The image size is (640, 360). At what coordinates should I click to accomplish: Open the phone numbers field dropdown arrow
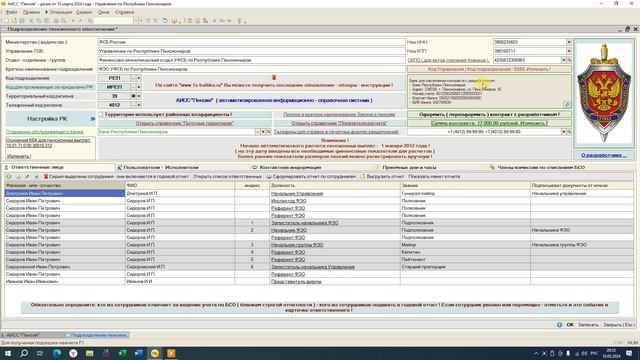[564, 132]
